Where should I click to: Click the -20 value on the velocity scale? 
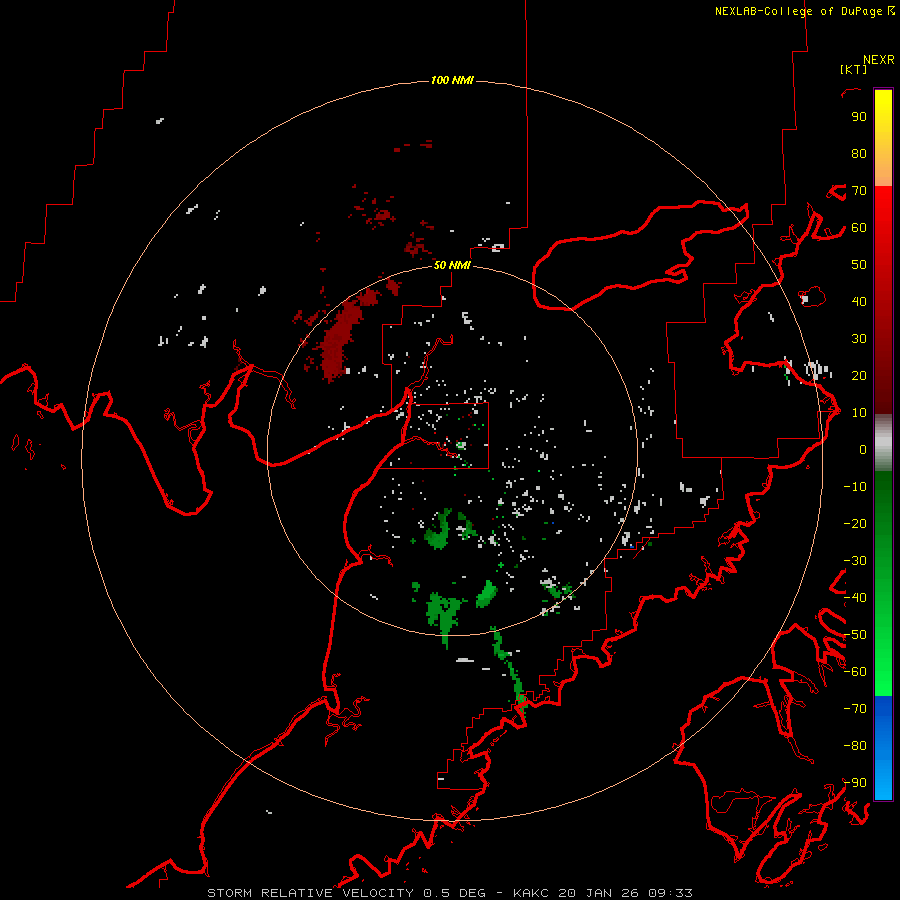[855, 523]
